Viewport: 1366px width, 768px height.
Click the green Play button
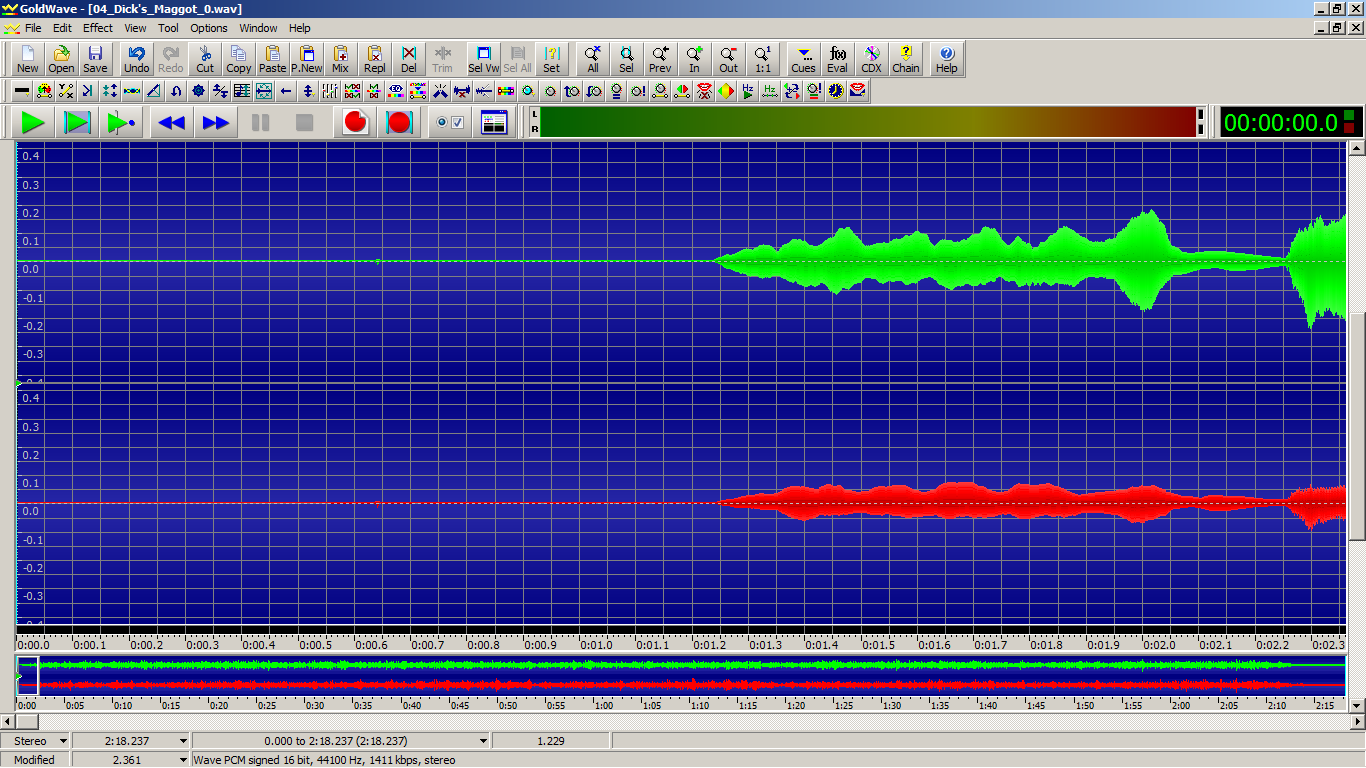point(33,123)
